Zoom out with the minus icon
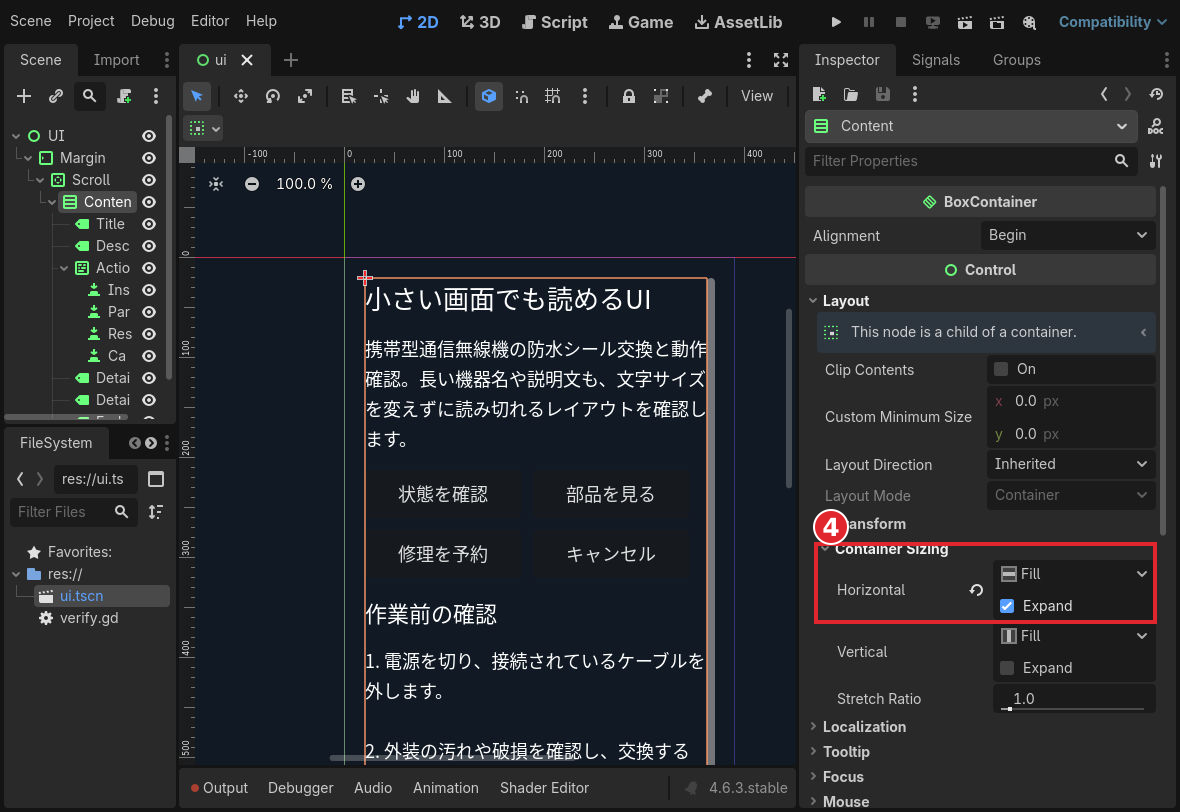This screenshot has width=1180, height=812. pyautogui.click(x=252, y=184)
